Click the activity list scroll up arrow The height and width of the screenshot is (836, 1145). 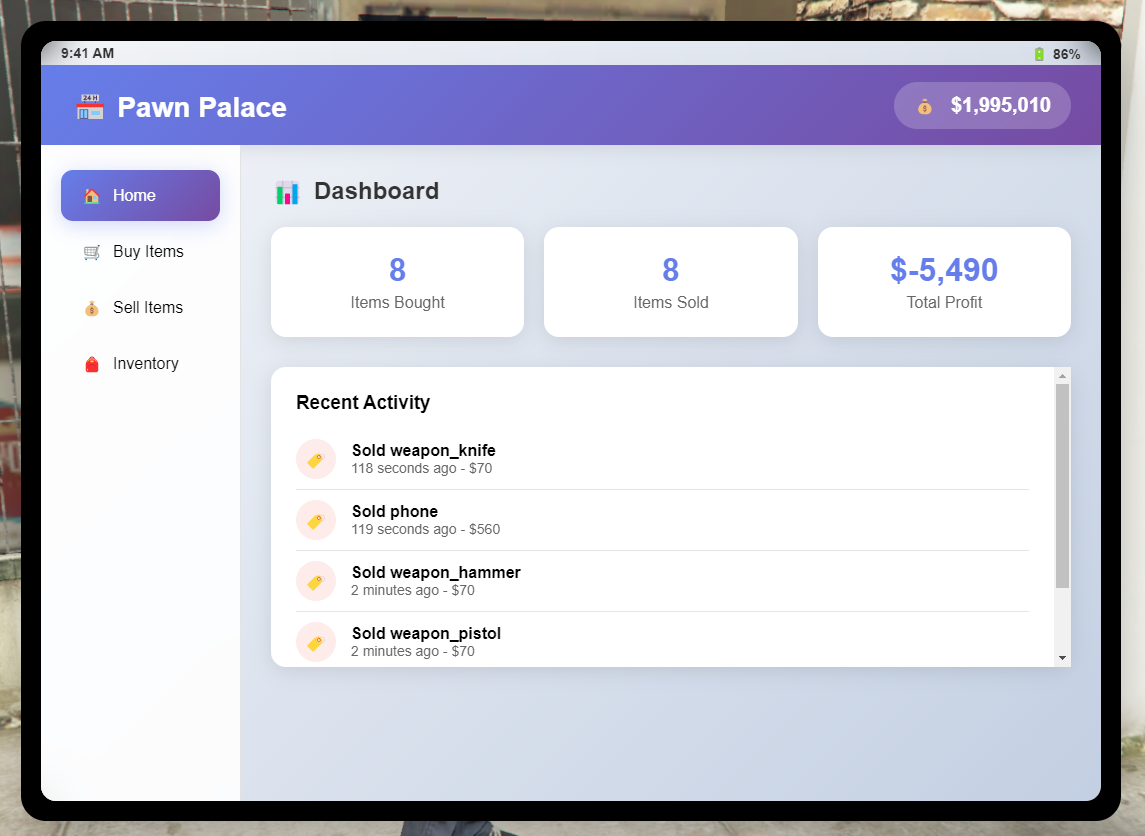pos(1062,376)
